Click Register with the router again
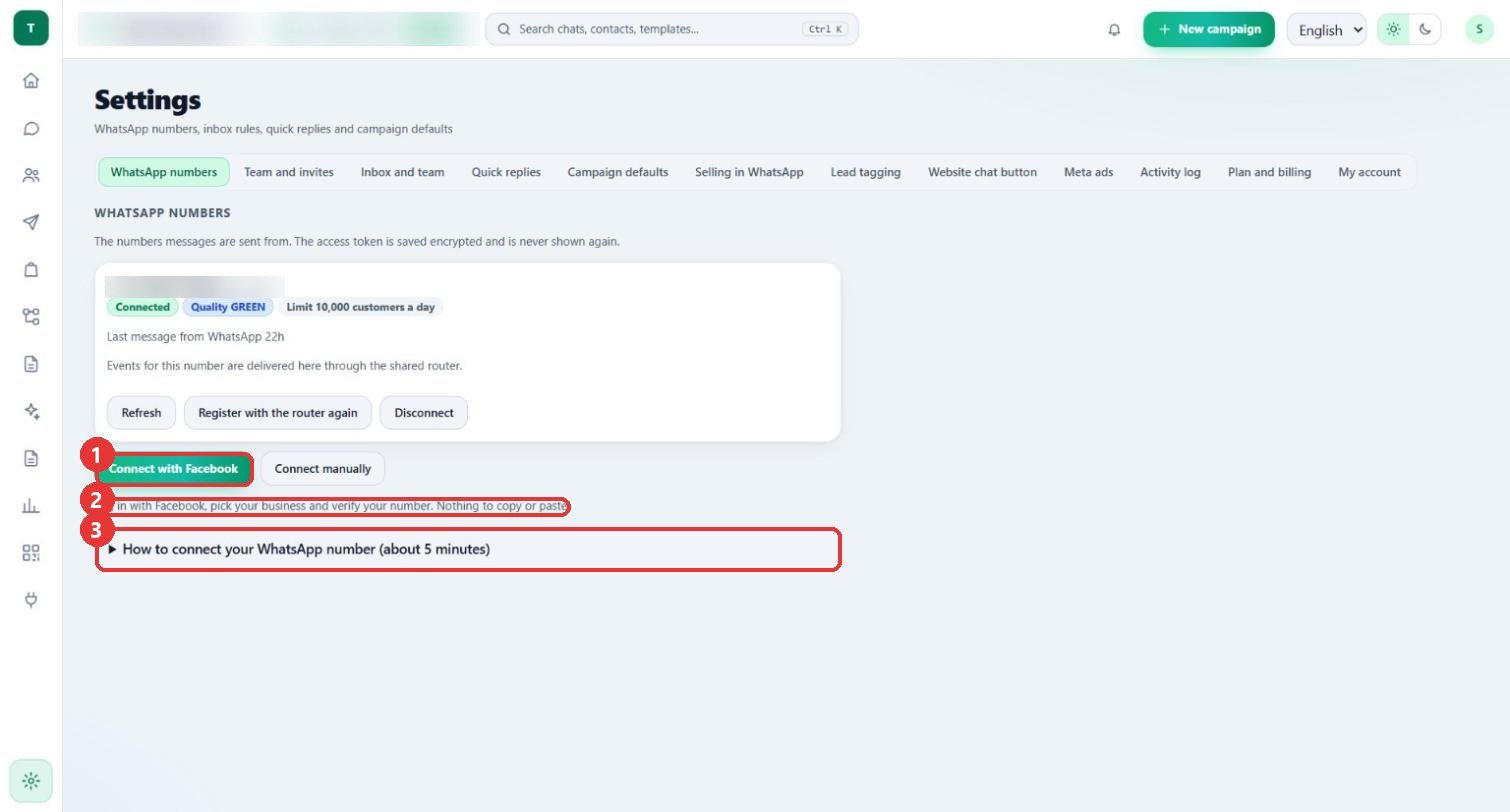Screen dimensions: 1510x812 (278, 413)
